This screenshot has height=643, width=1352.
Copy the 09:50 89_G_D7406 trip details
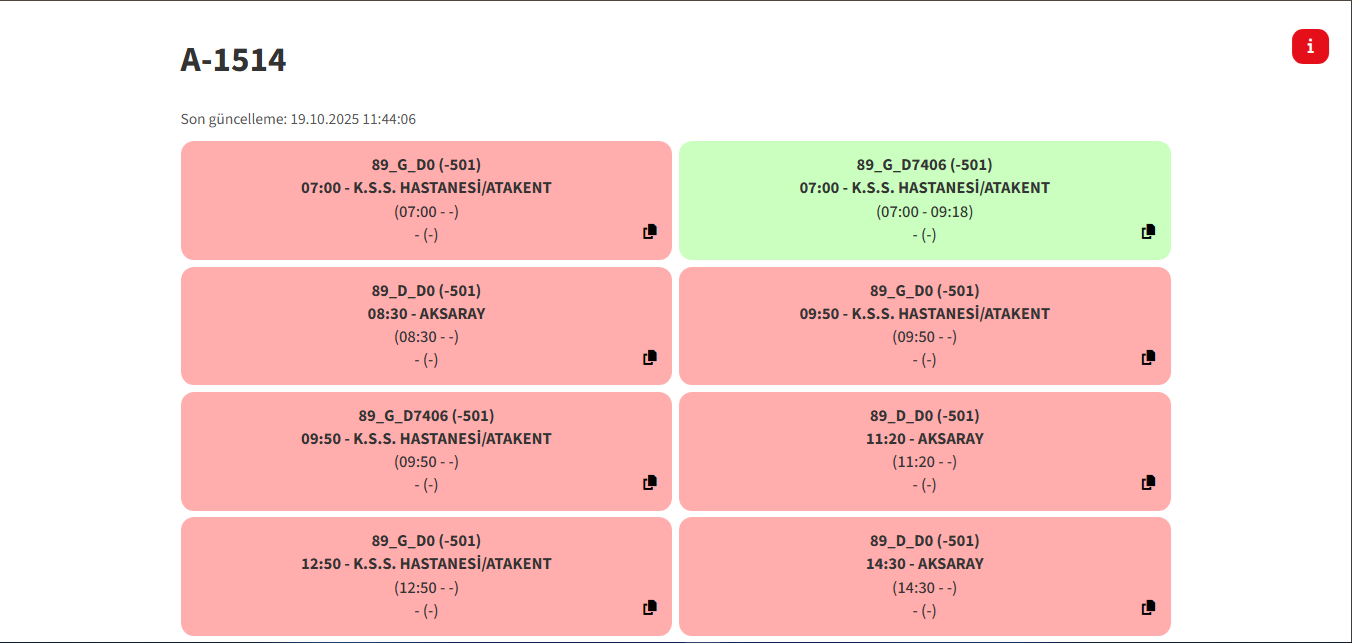click(x=650, y=483)
